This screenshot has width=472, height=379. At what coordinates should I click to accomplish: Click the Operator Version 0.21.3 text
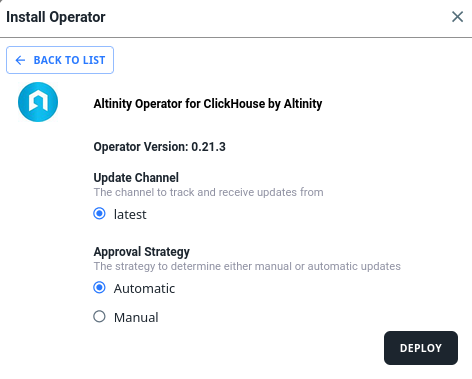tap(159, 147)
